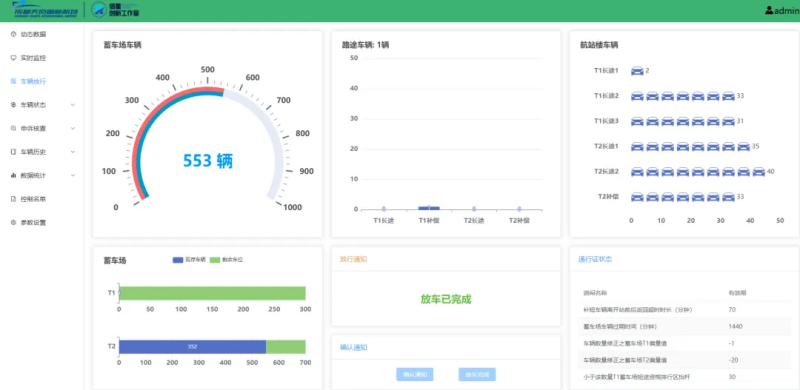Image resolution: width=800 pixels, height=390 pixels.
Task: Click the count 31 beside T1长途3
Action: click(x=740, y=121)
